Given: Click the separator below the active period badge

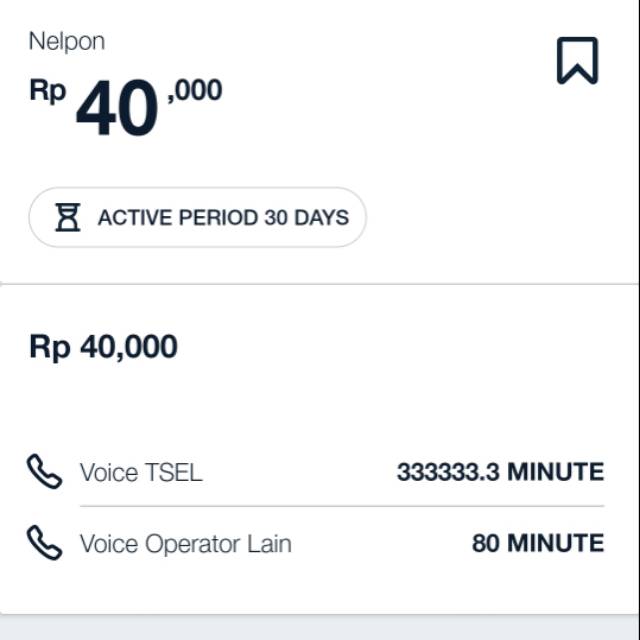Looking at the screenshot, I should [320, 284].
